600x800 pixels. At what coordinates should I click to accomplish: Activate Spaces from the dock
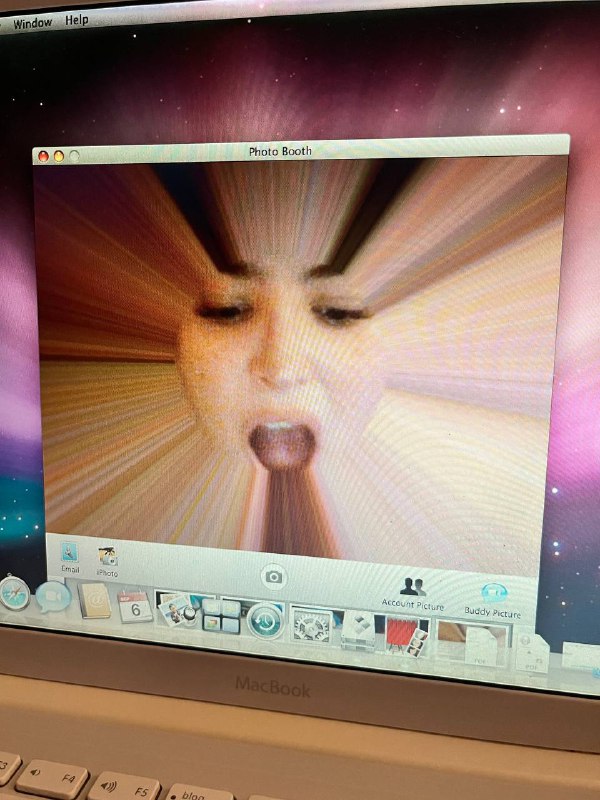tap(221, 615)
